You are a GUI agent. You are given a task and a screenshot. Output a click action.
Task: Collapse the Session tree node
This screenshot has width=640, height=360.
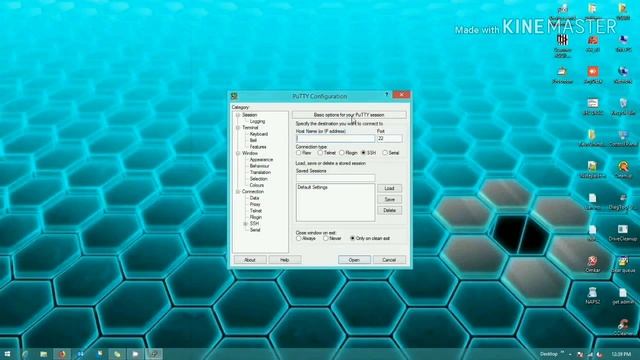click(x=238, y=115)
